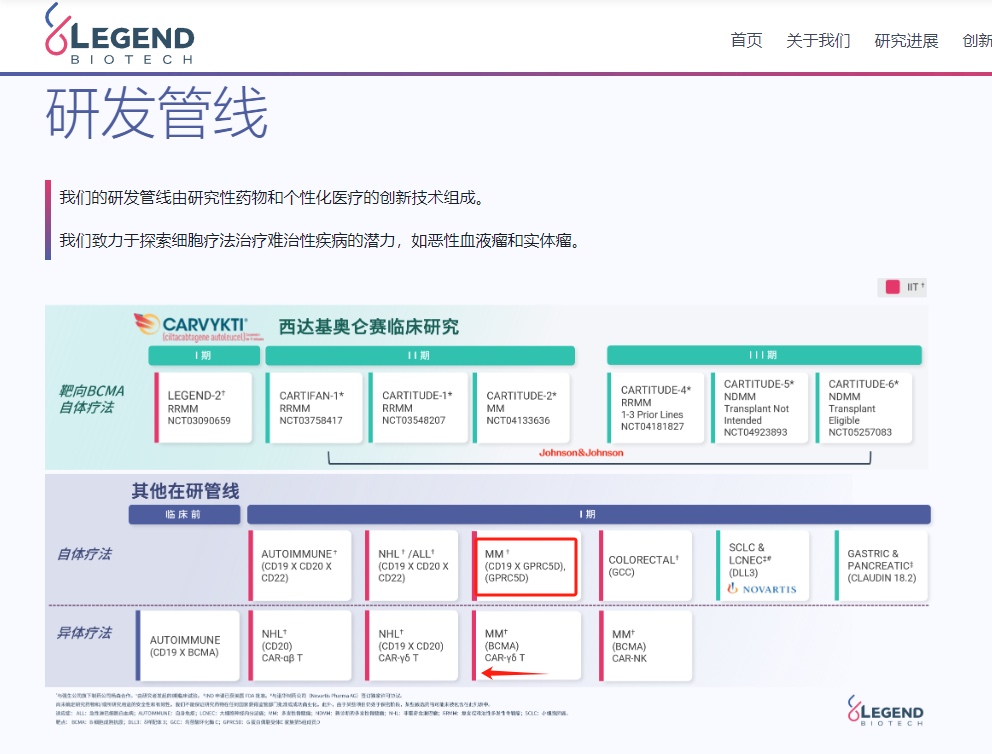Viewport: 992px width, 754px height.
Task: Click the MM (CD19 X GPRC5D) card
Action: (526, 566)
